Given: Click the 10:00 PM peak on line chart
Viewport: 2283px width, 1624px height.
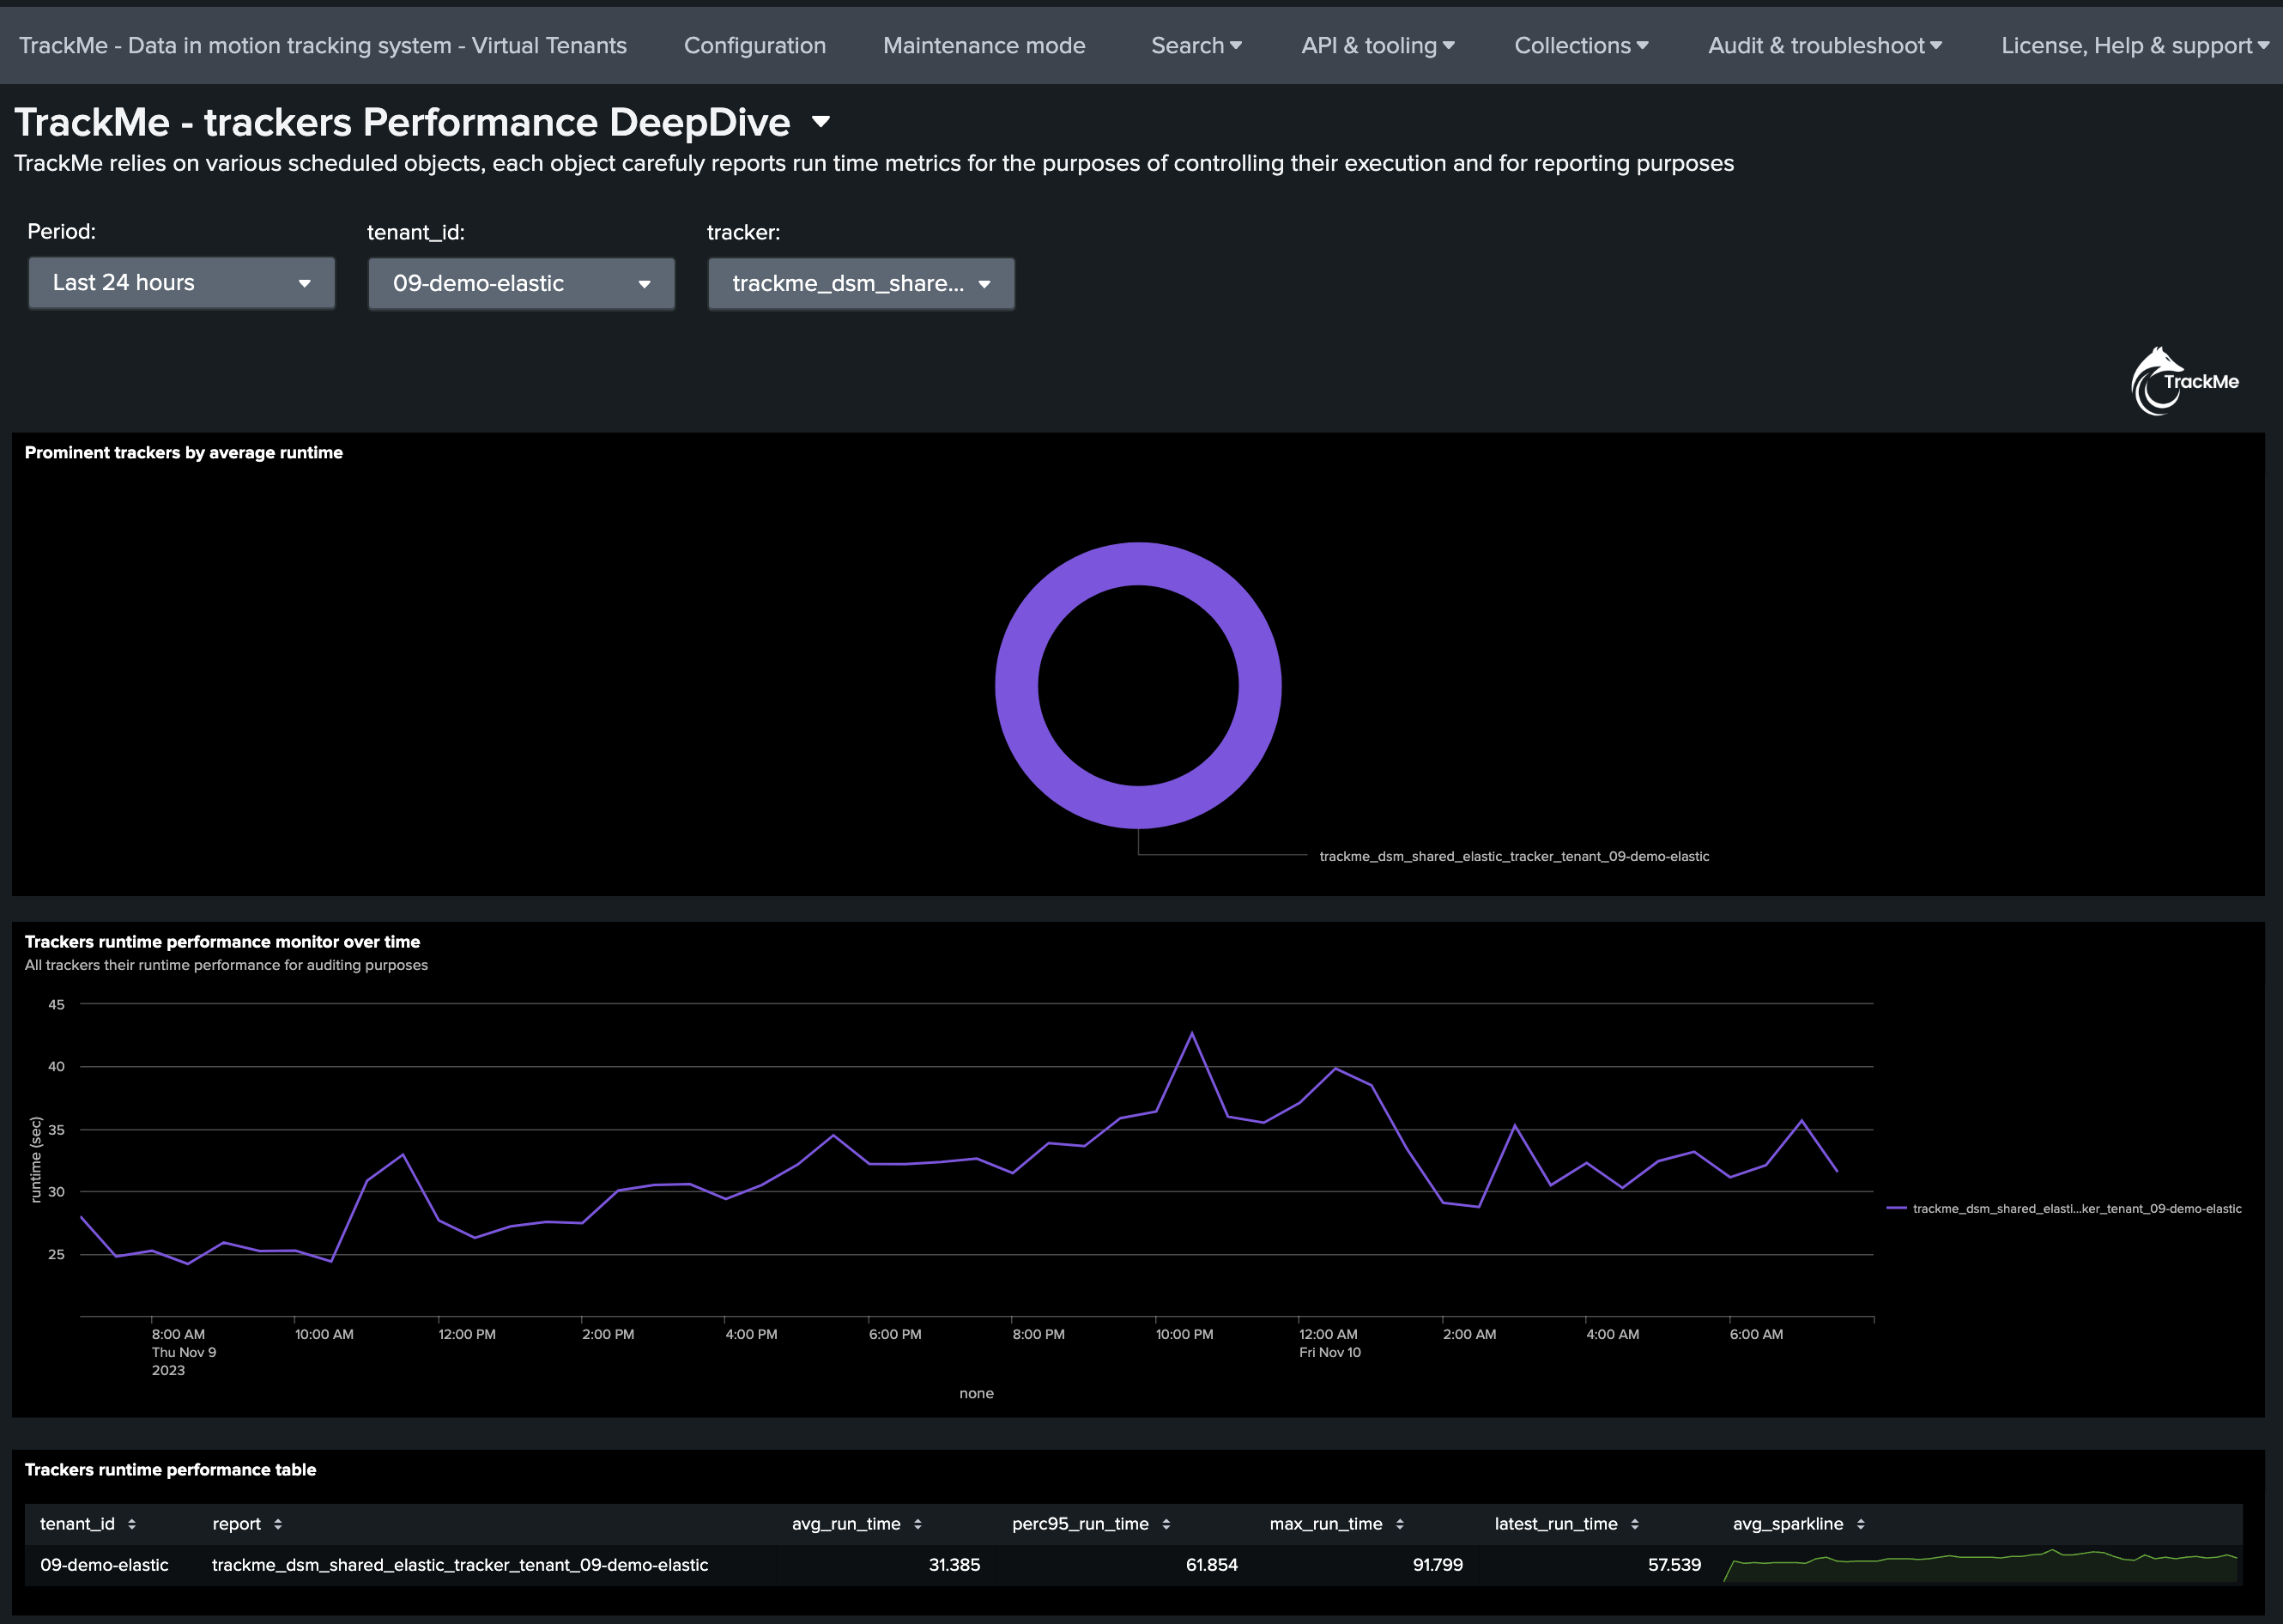Looking at the screenshot, I should (x=1192, y=1033).
